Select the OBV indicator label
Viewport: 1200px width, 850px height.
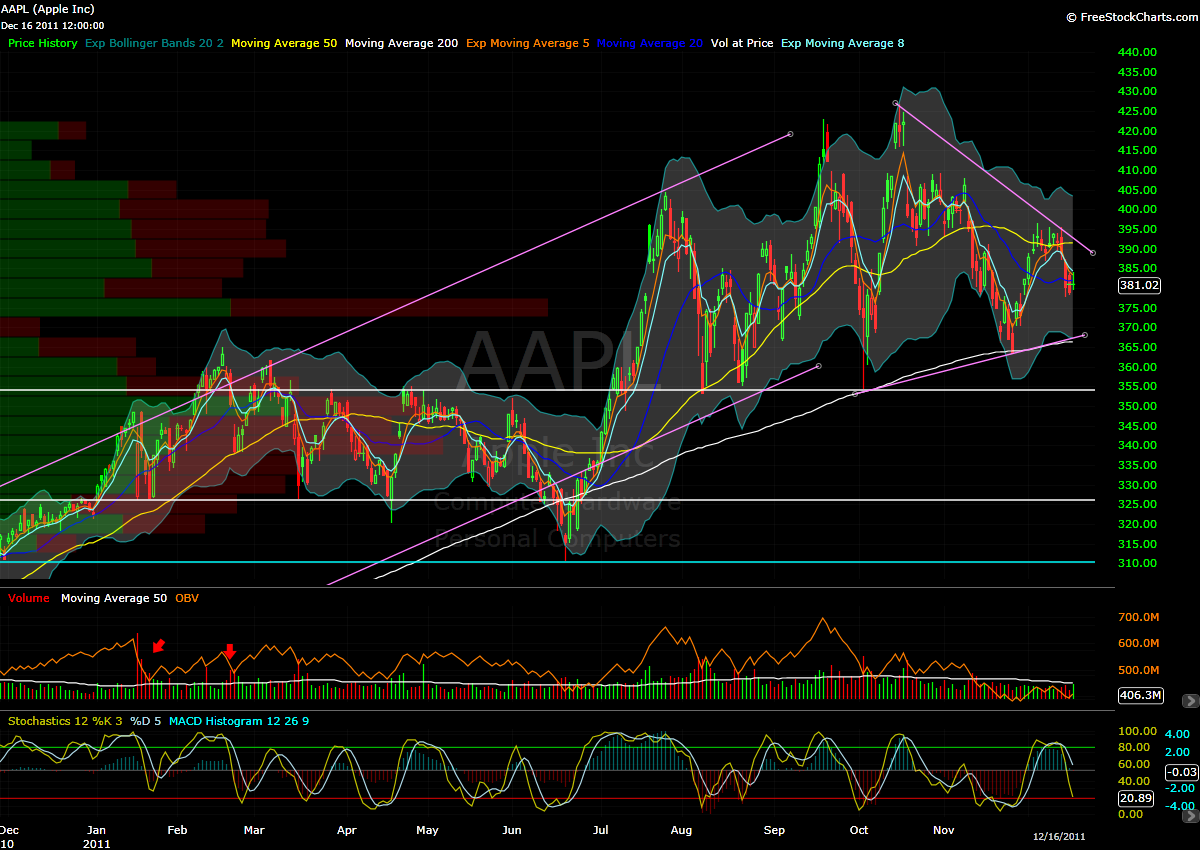tap(187, 598)
